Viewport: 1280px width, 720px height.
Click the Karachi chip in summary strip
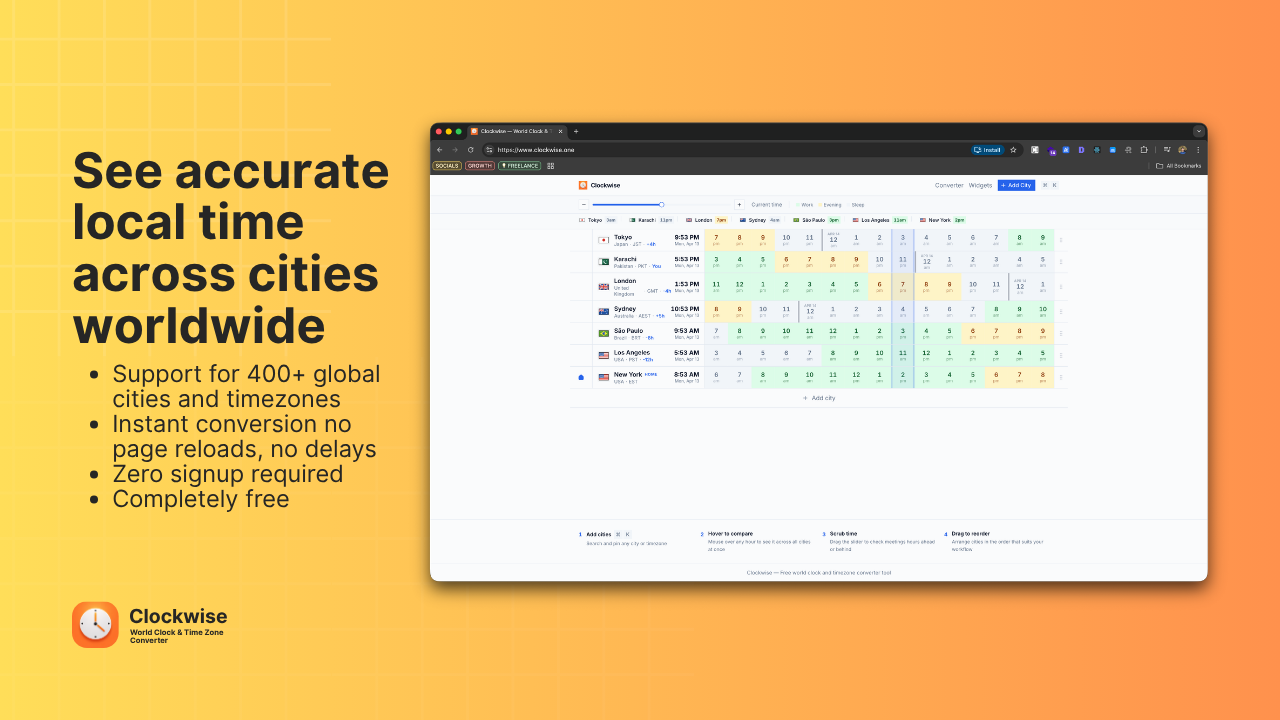(x=651, y=220)
